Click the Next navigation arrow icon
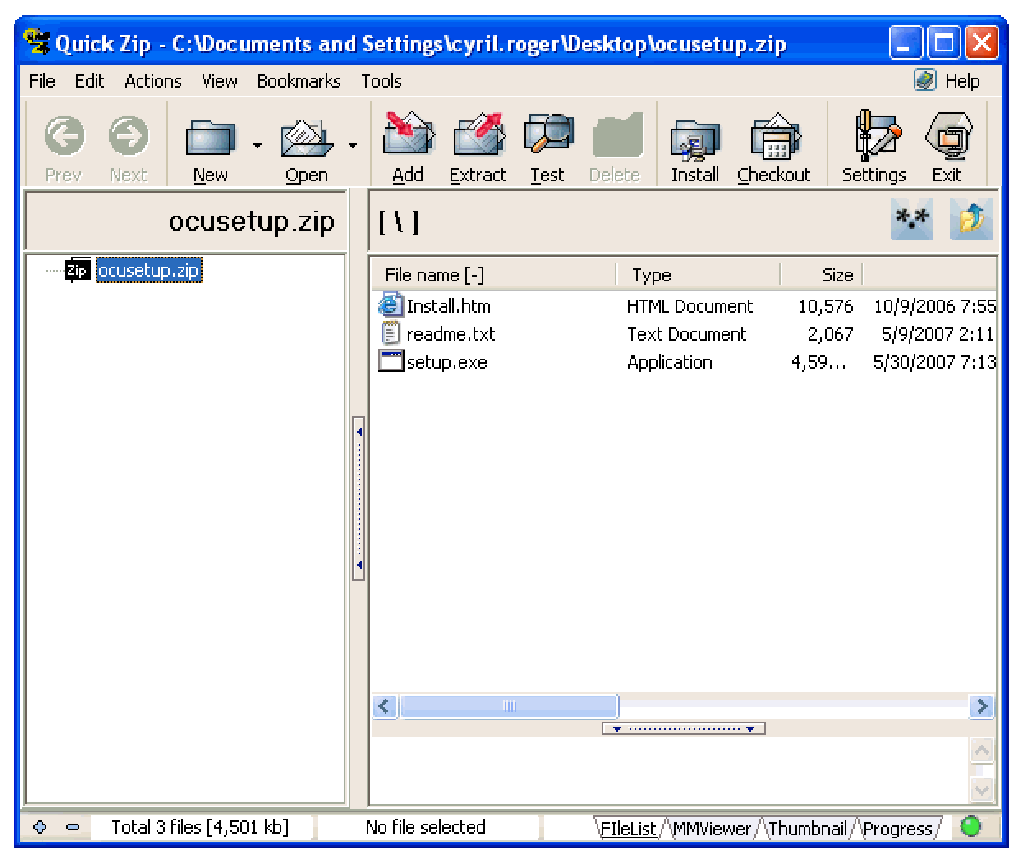The image size is (1020, 861). point(128,136)
